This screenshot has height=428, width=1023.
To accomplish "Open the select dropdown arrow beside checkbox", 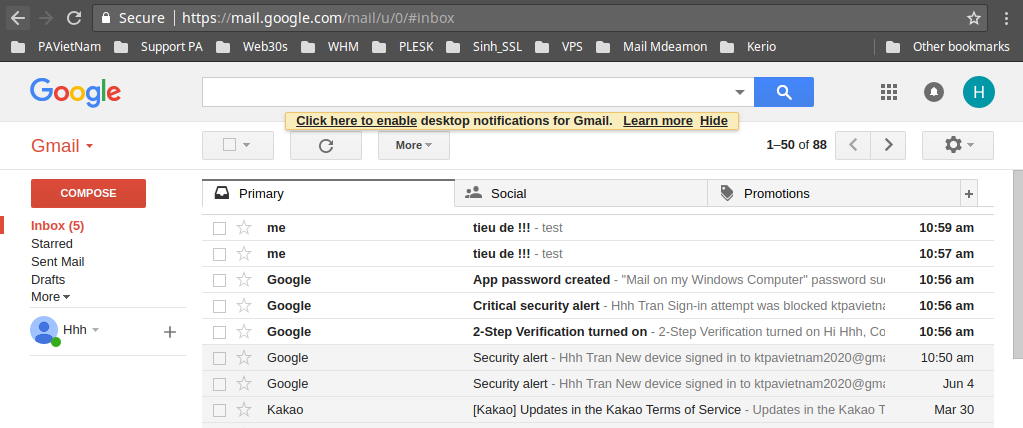I will click(x=247, y=145).
